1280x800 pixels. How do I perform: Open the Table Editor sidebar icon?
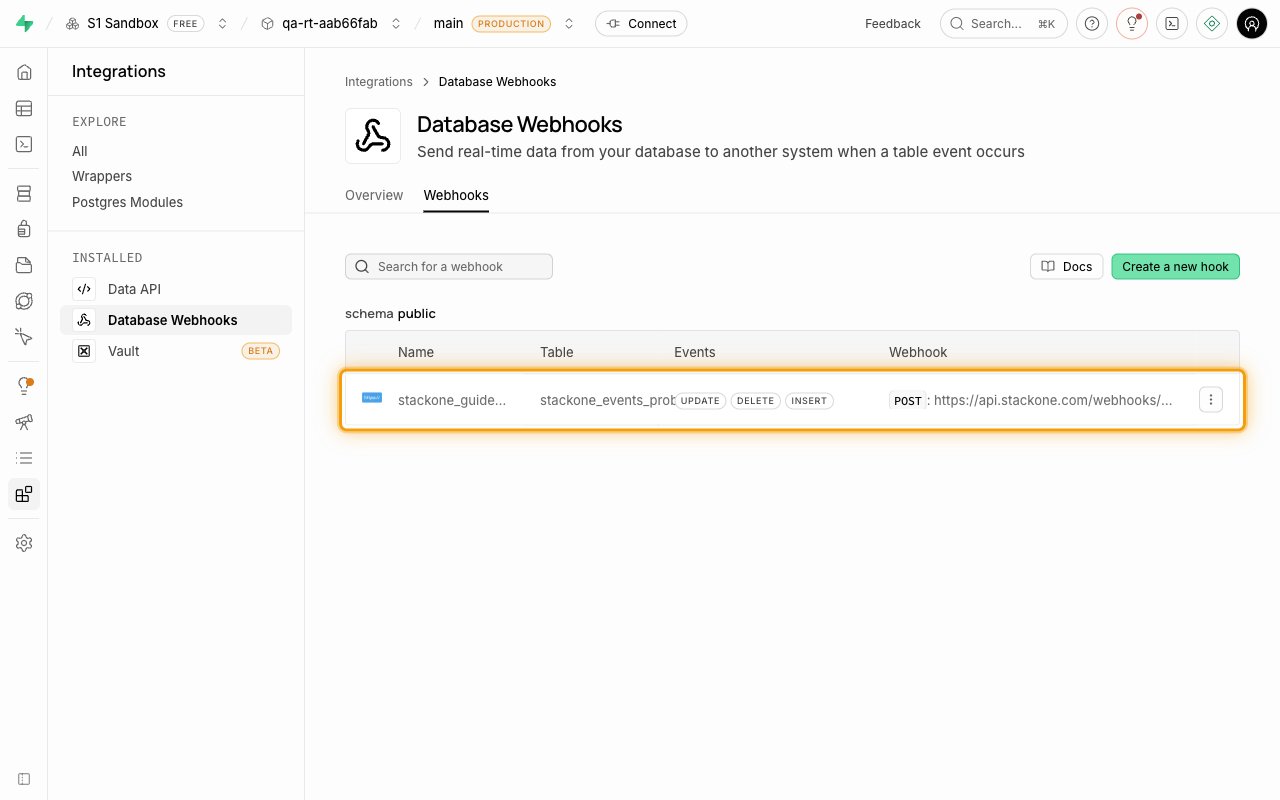[x=24, y=108]
